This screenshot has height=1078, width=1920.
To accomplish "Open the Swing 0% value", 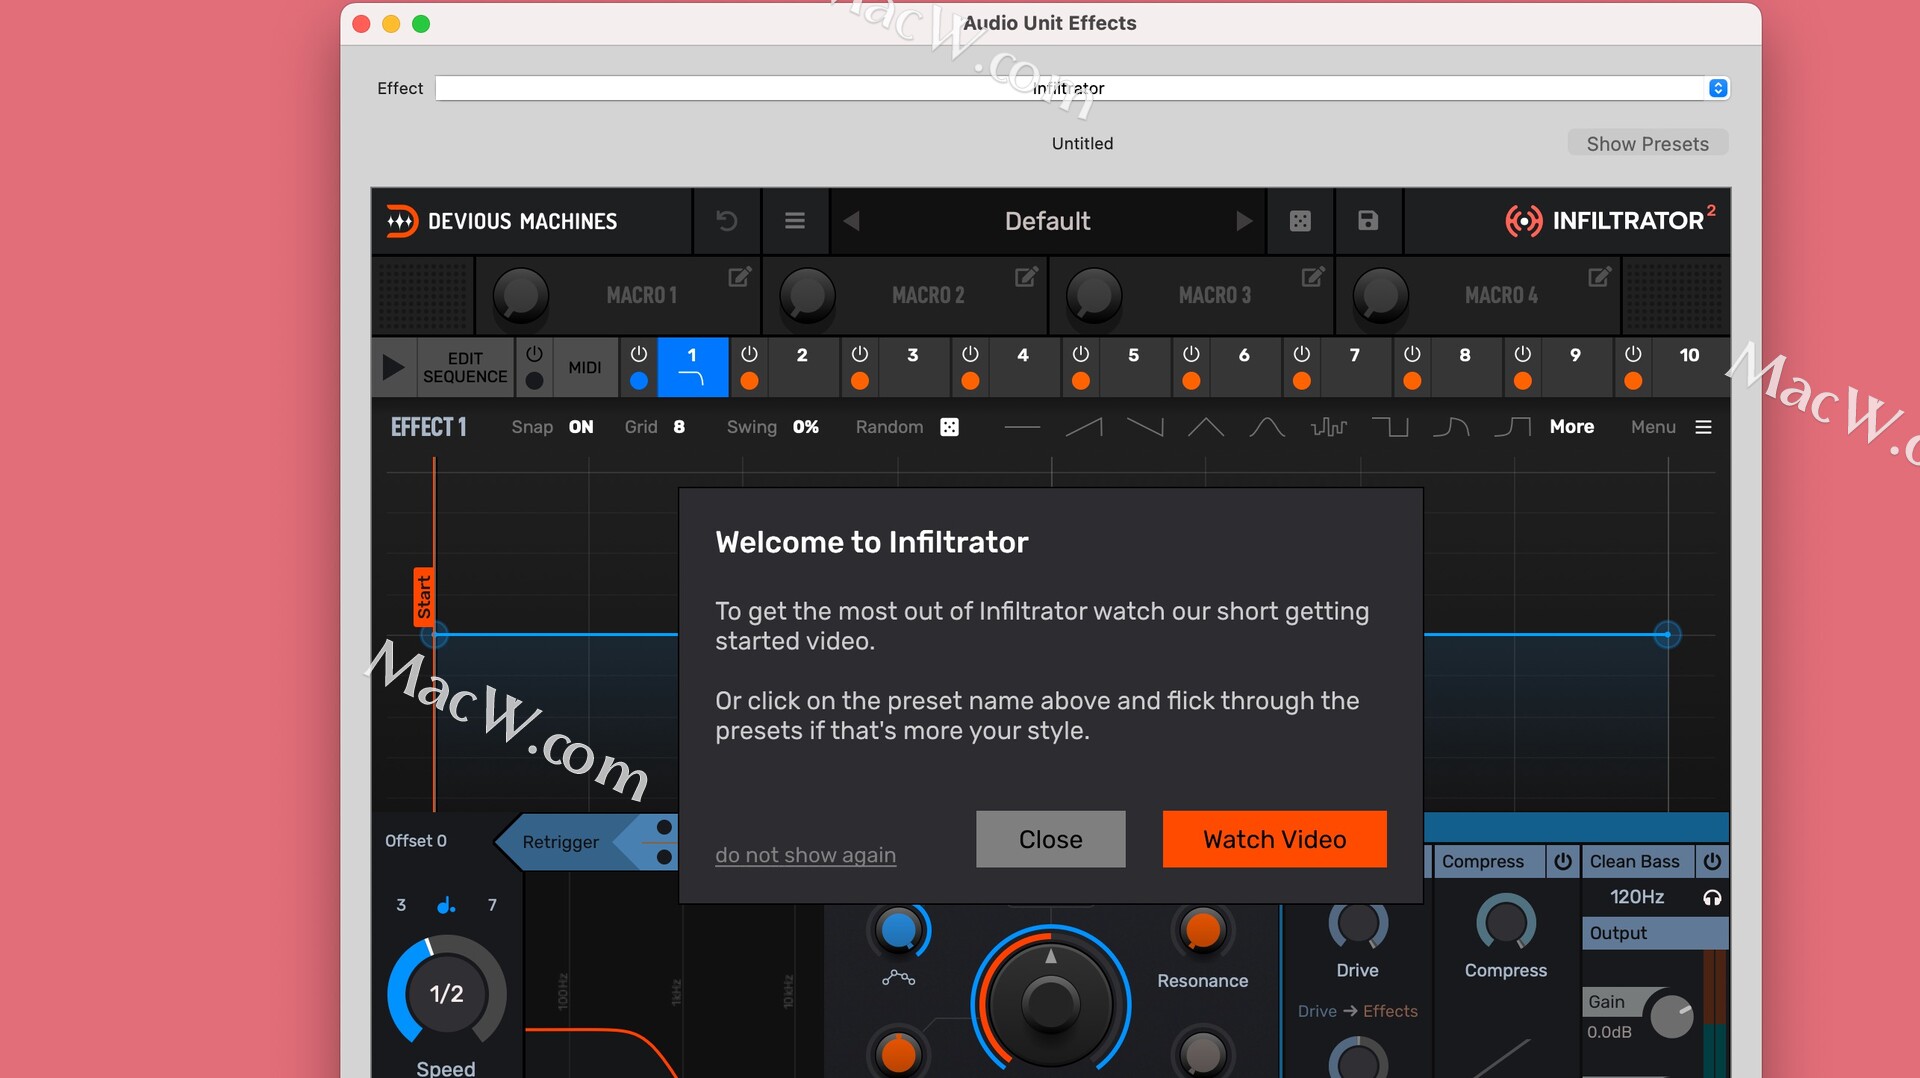I will [x=806, y=427].
